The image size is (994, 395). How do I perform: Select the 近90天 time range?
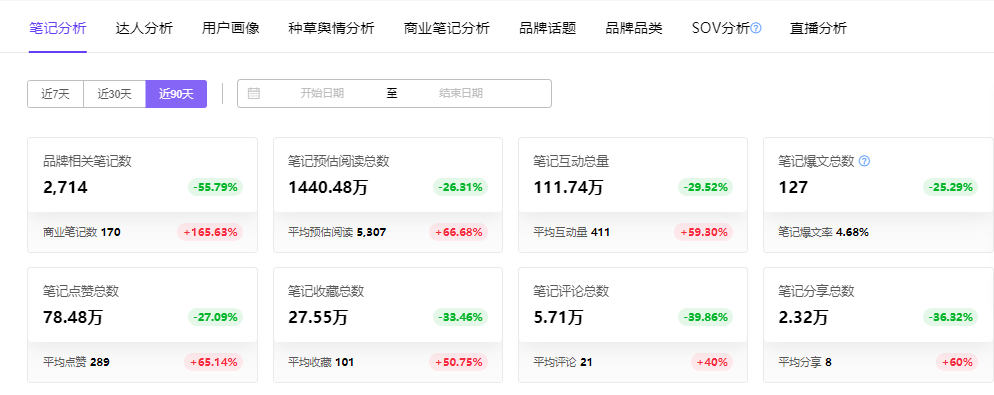tap(176, 94)
